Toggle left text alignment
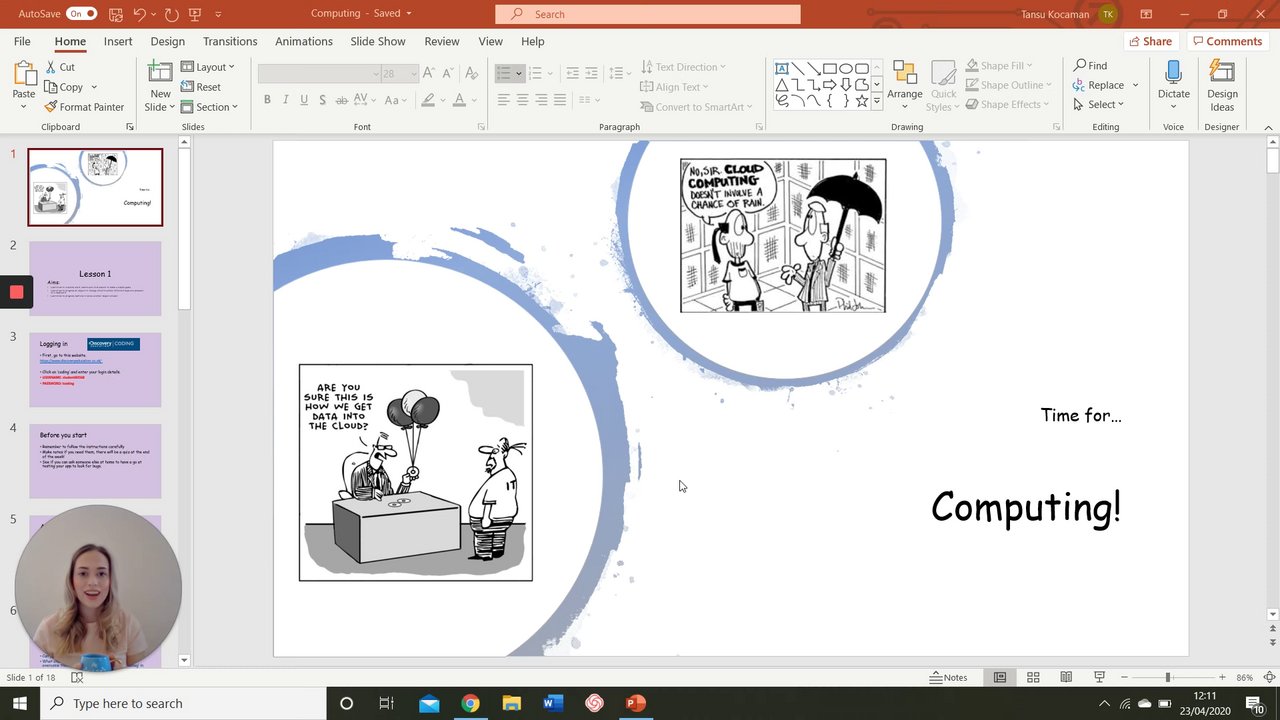Image resolution: width=1280 pixels, height=720 pixels. 503,100
